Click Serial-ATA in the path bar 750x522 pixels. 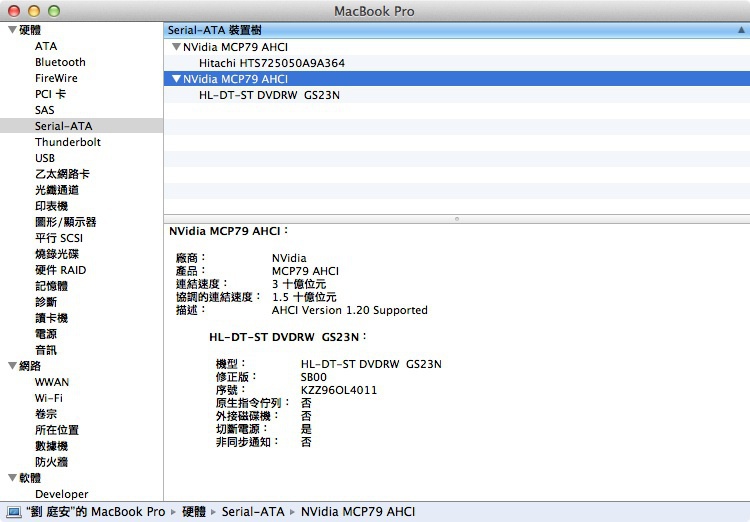click(x=253, y=512)
